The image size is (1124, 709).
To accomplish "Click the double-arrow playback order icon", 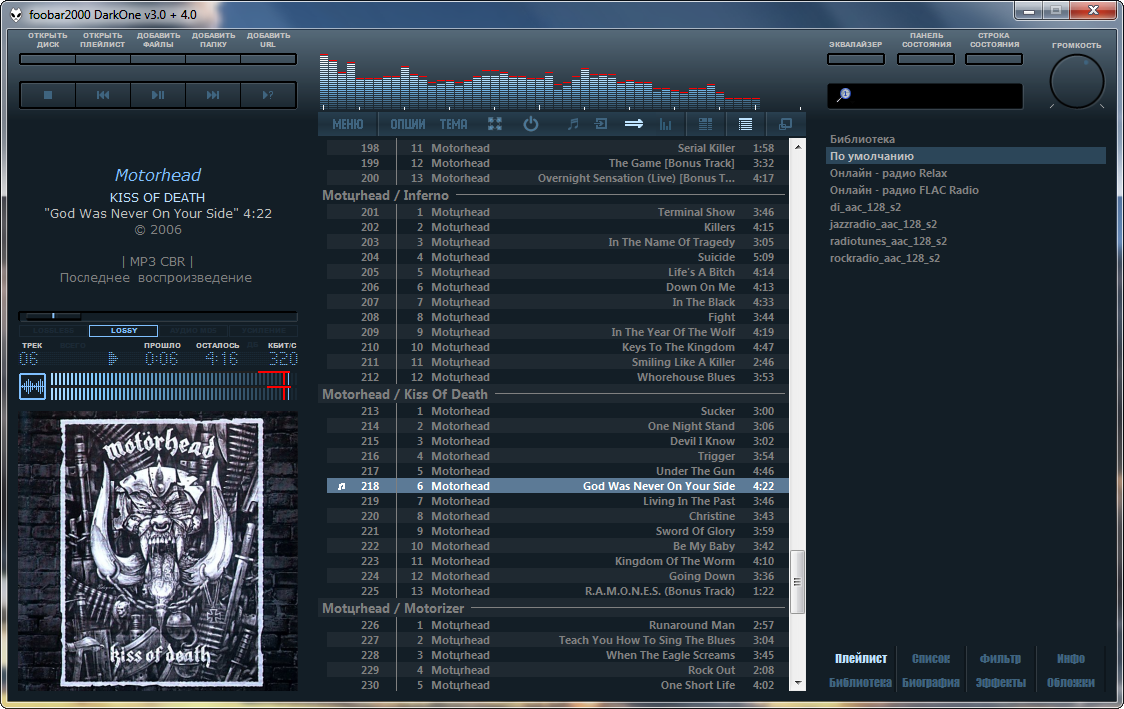I will [634, 124].
